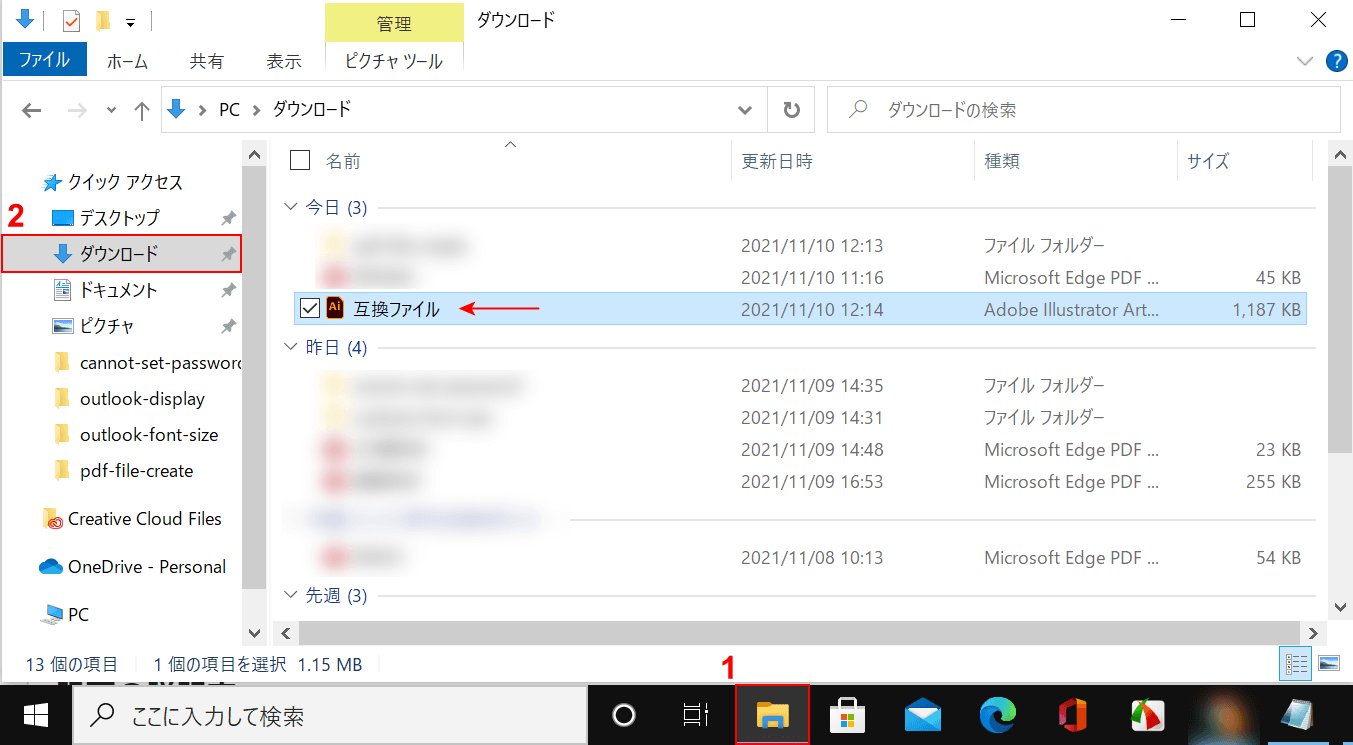Click the New Folder quick access icon

click(102, 20)
